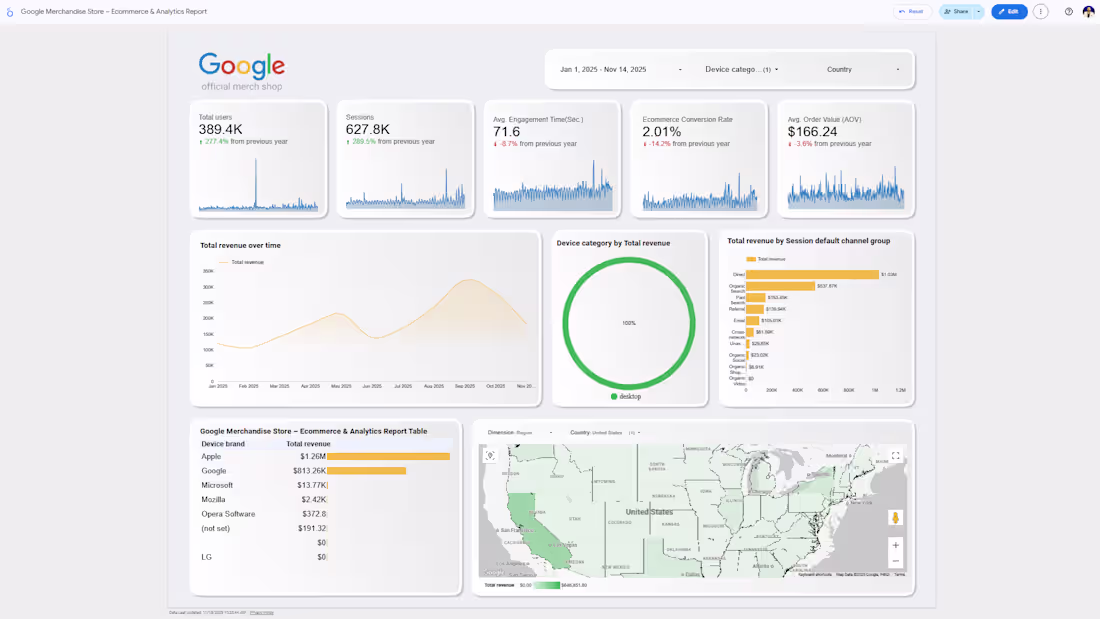The image size is (1100, 619).
Task: Click the Device brand column header
Action: click(x=223, y=444)
